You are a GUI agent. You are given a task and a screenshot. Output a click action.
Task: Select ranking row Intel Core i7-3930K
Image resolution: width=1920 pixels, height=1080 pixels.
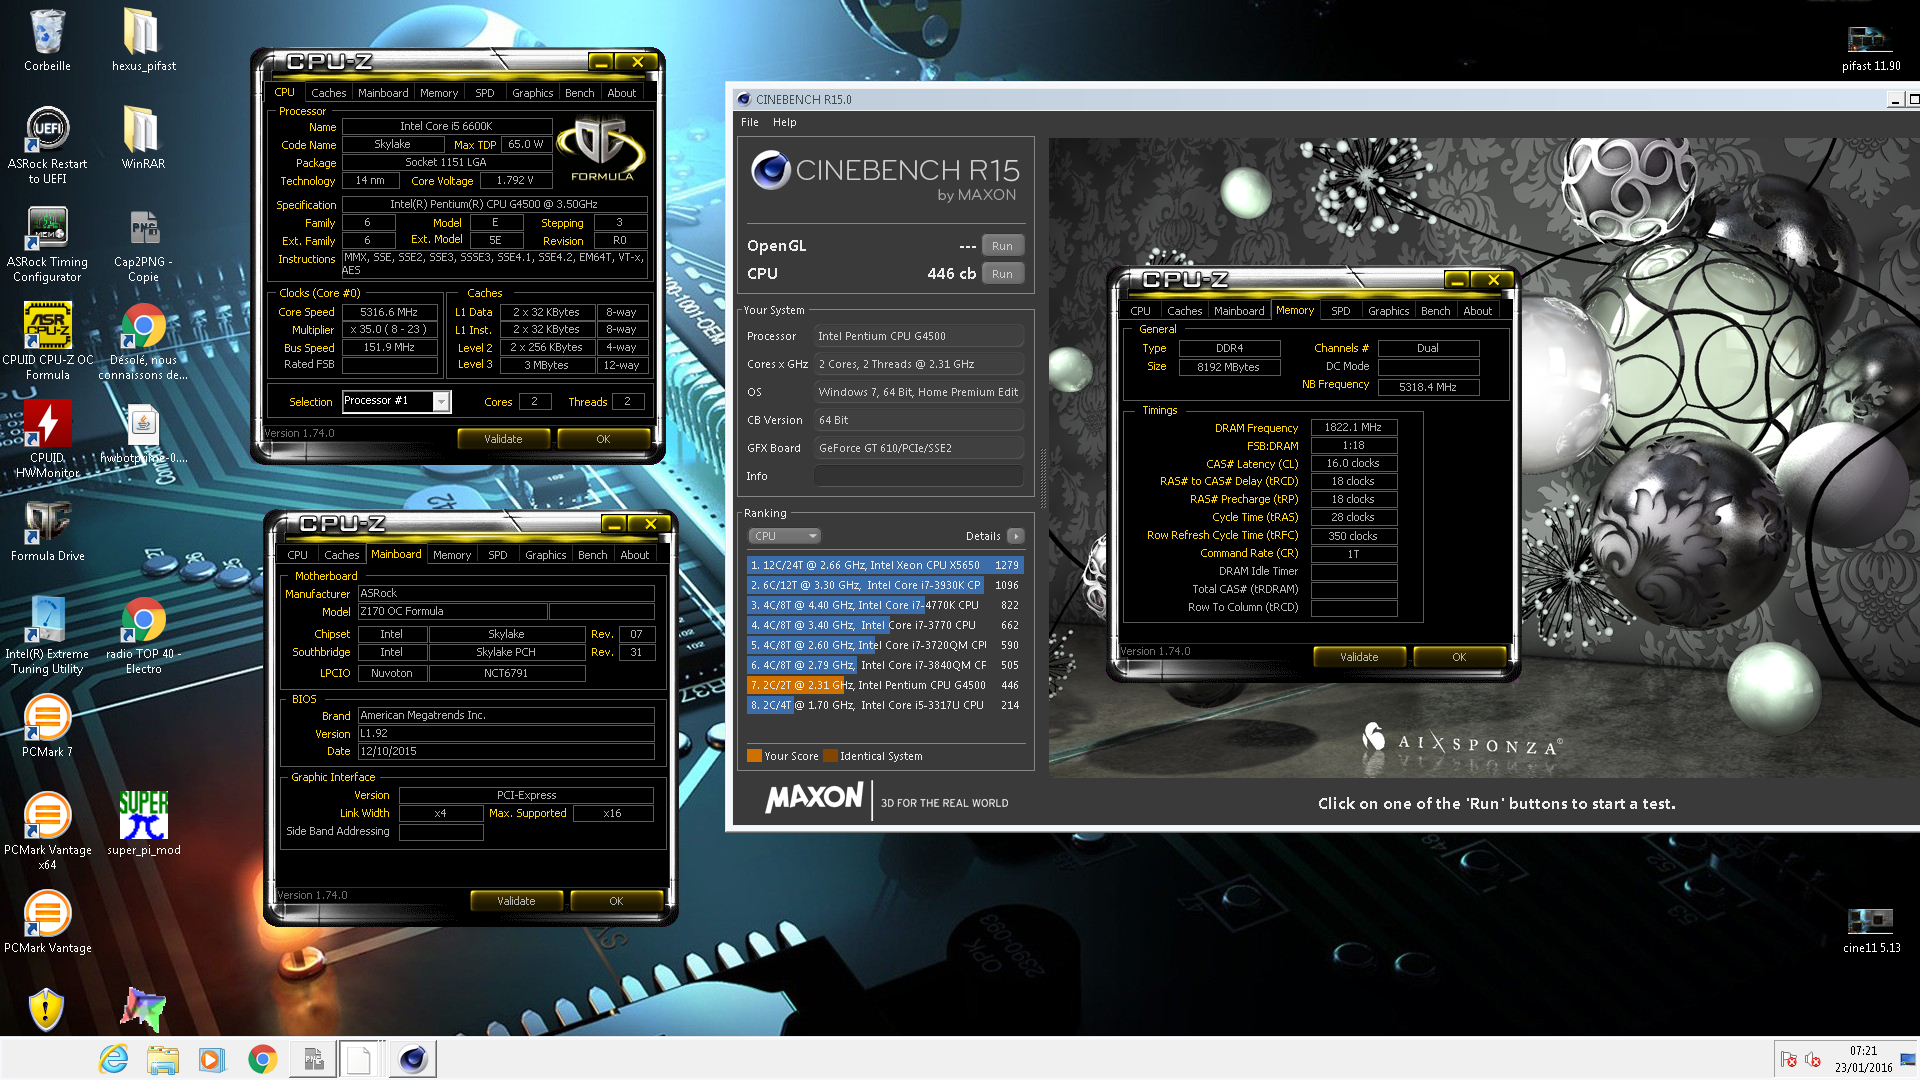coord(884,585)
